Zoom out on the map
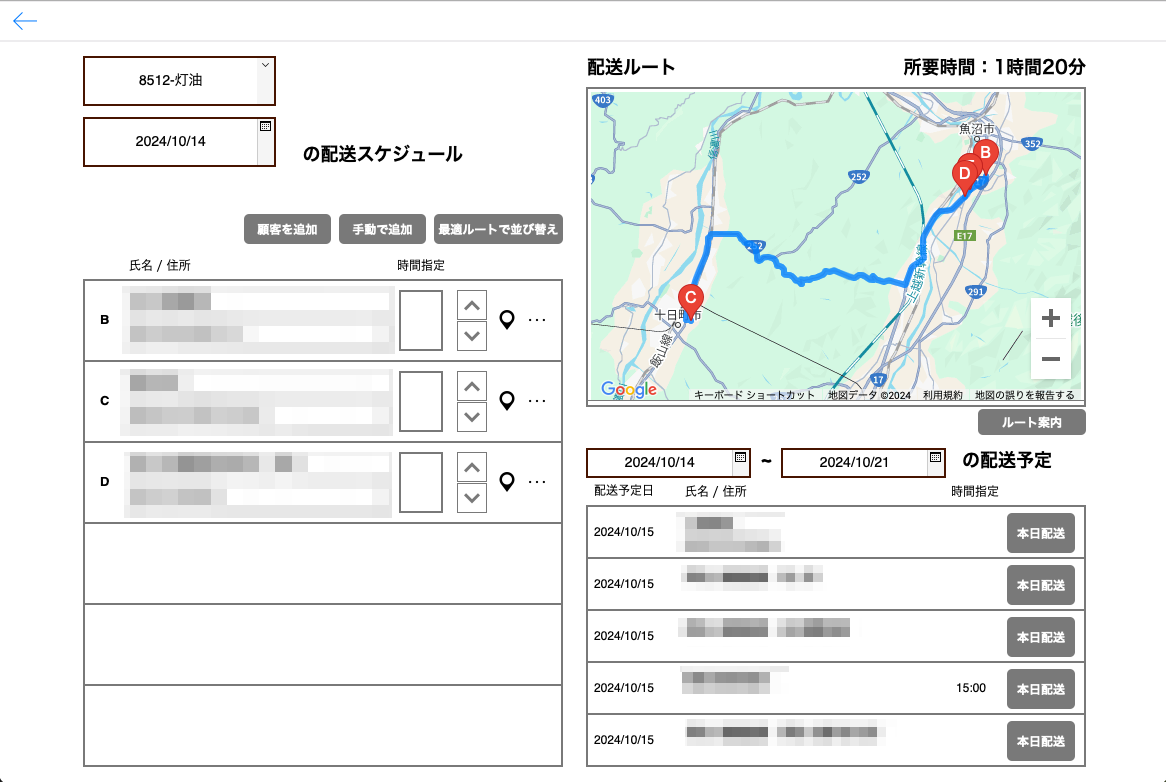 click(x=1051, y=359)
